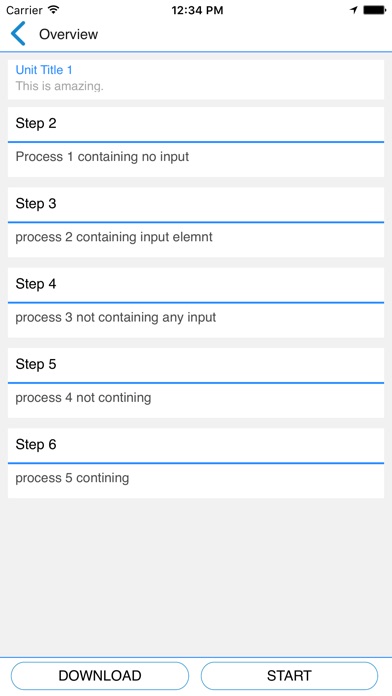392x696 pixels.
Task: Select the Step 5 header
Action: [196, 365]
